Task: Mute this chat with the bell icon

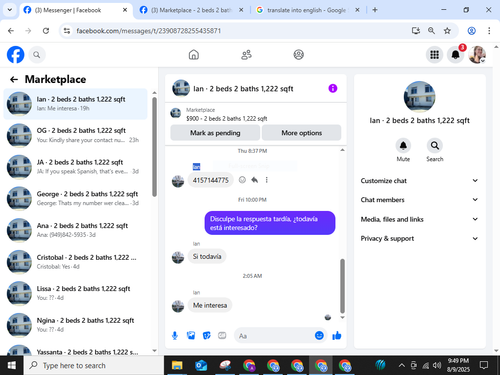Action: (x=403, y=146)
